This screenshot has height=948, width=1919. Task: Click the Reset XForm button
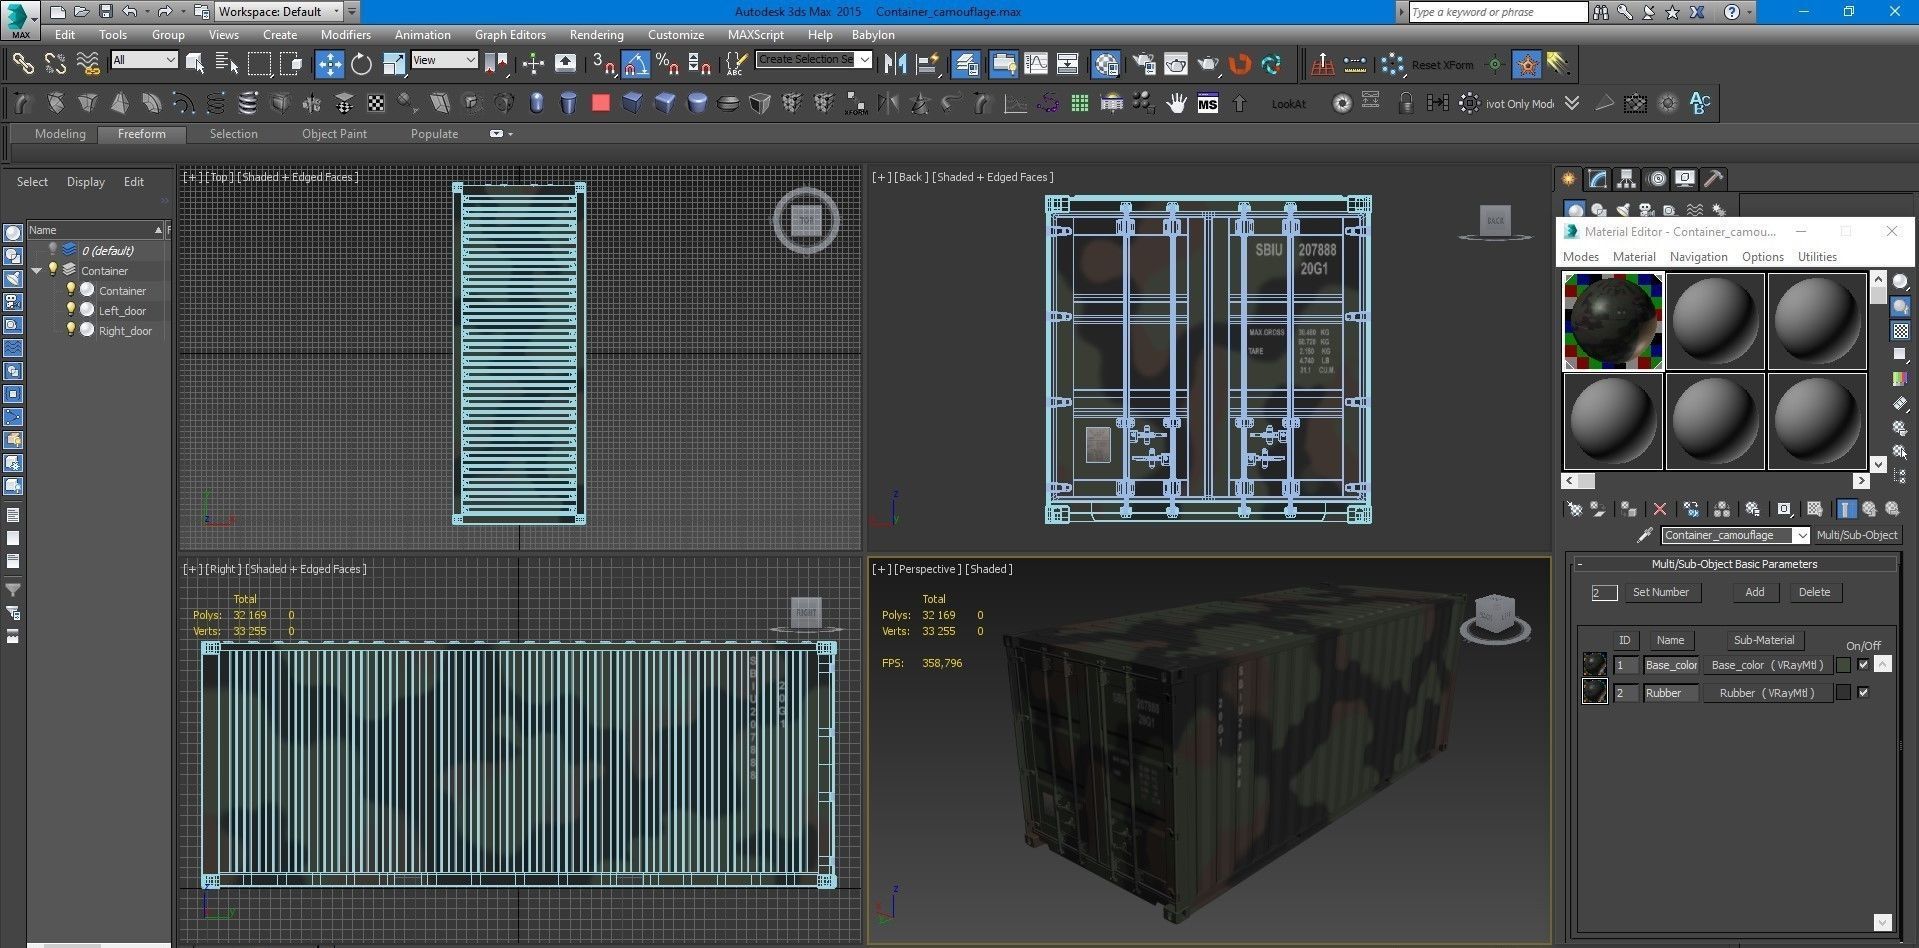click(1442, 65)
